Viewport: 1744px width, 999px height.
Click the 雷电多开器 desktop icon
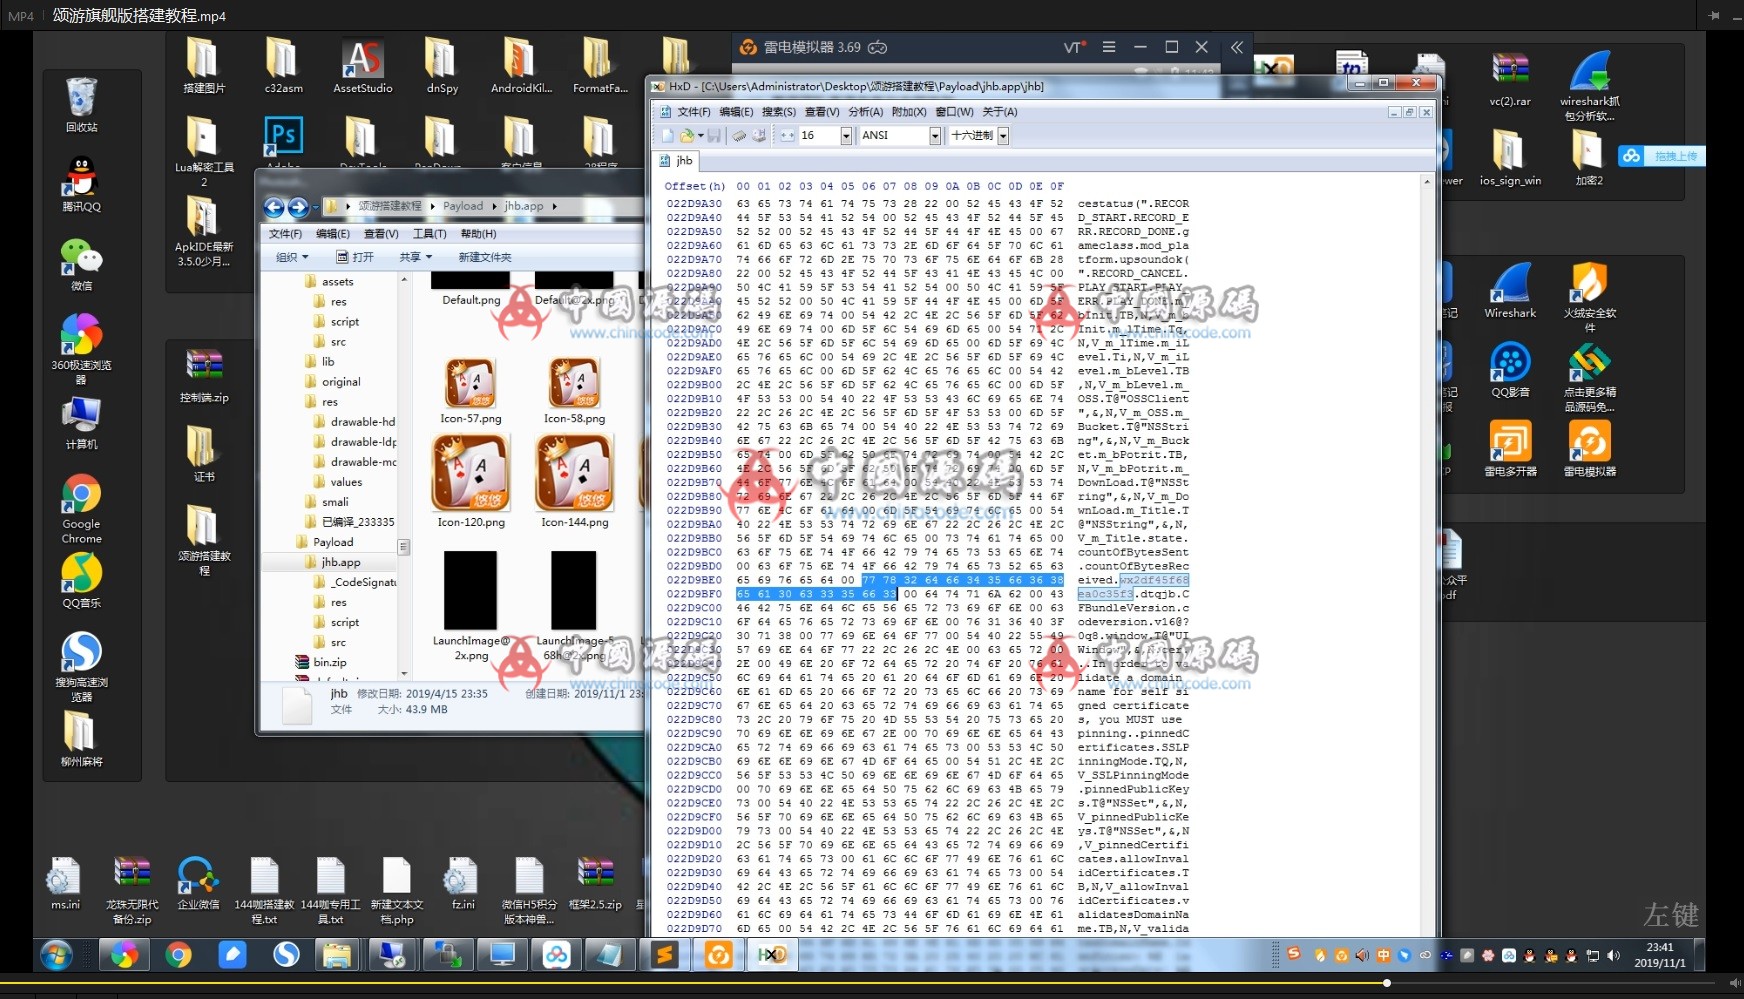coord(1510,449)
